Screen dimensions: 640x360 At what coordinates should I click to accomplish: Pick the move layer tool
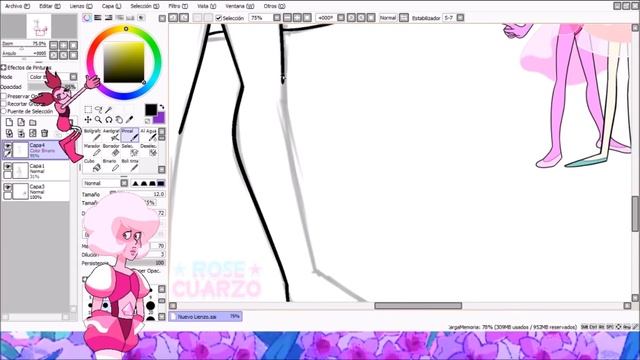point(88,120)
